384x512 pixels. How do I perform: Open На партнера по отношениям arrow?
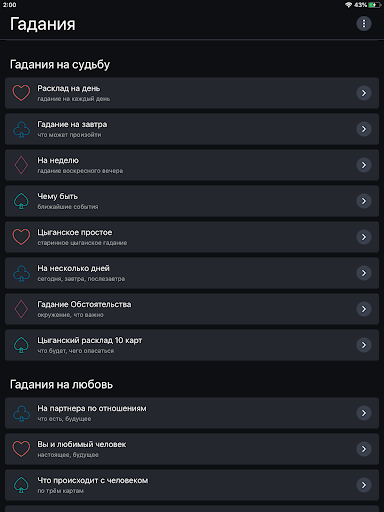tap(364, 413)
